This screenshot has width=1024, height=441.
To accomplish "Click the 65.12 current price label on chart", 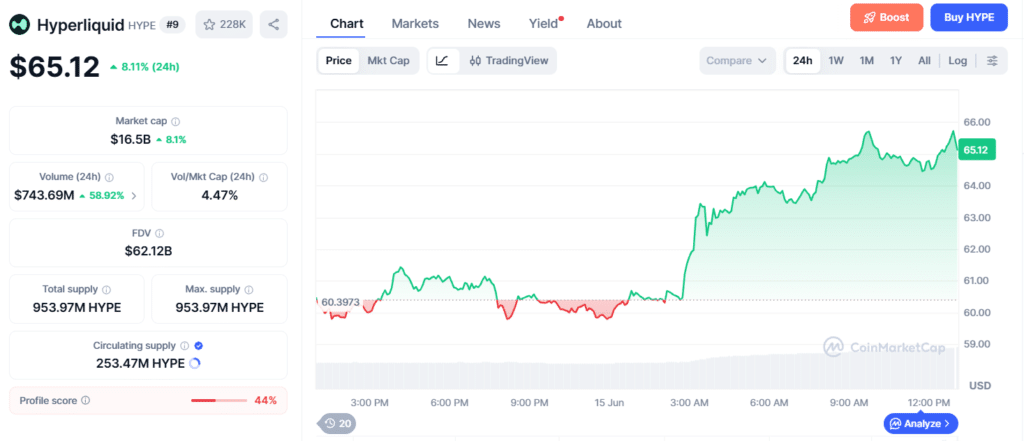I will point(975,150).
